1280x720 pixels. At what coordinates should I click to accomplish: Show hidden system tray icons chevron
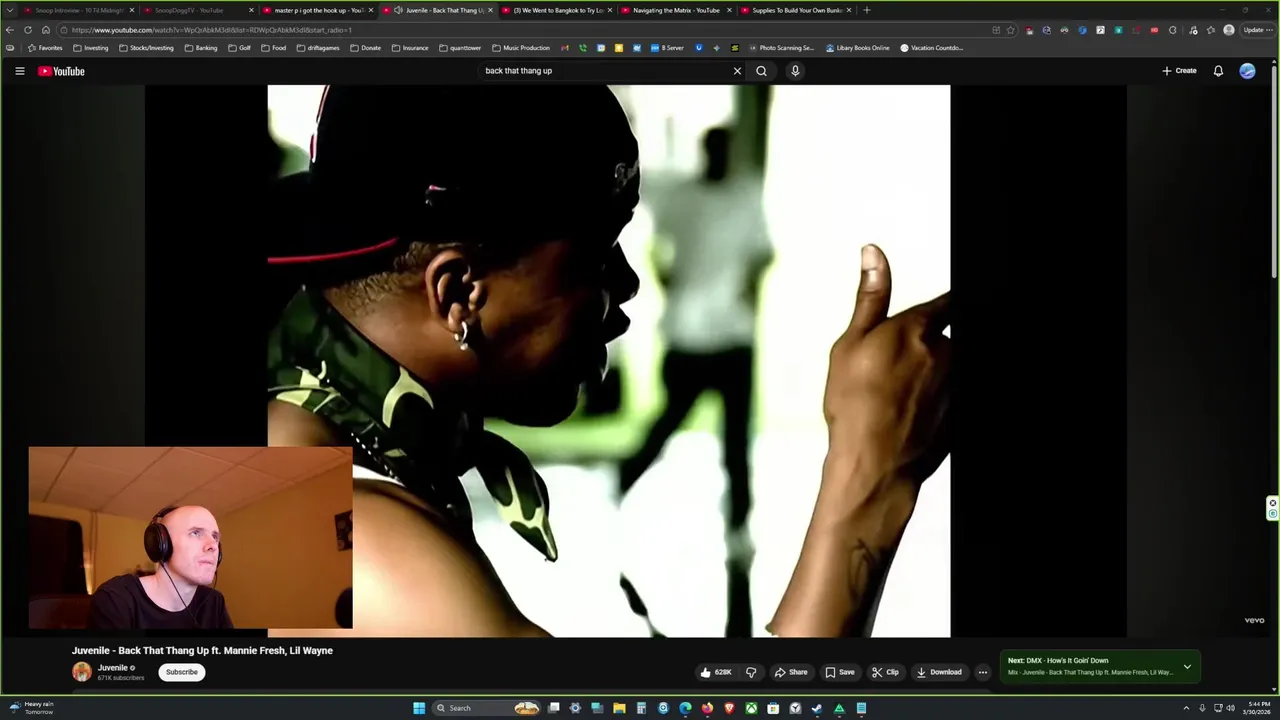[1186, 708]
